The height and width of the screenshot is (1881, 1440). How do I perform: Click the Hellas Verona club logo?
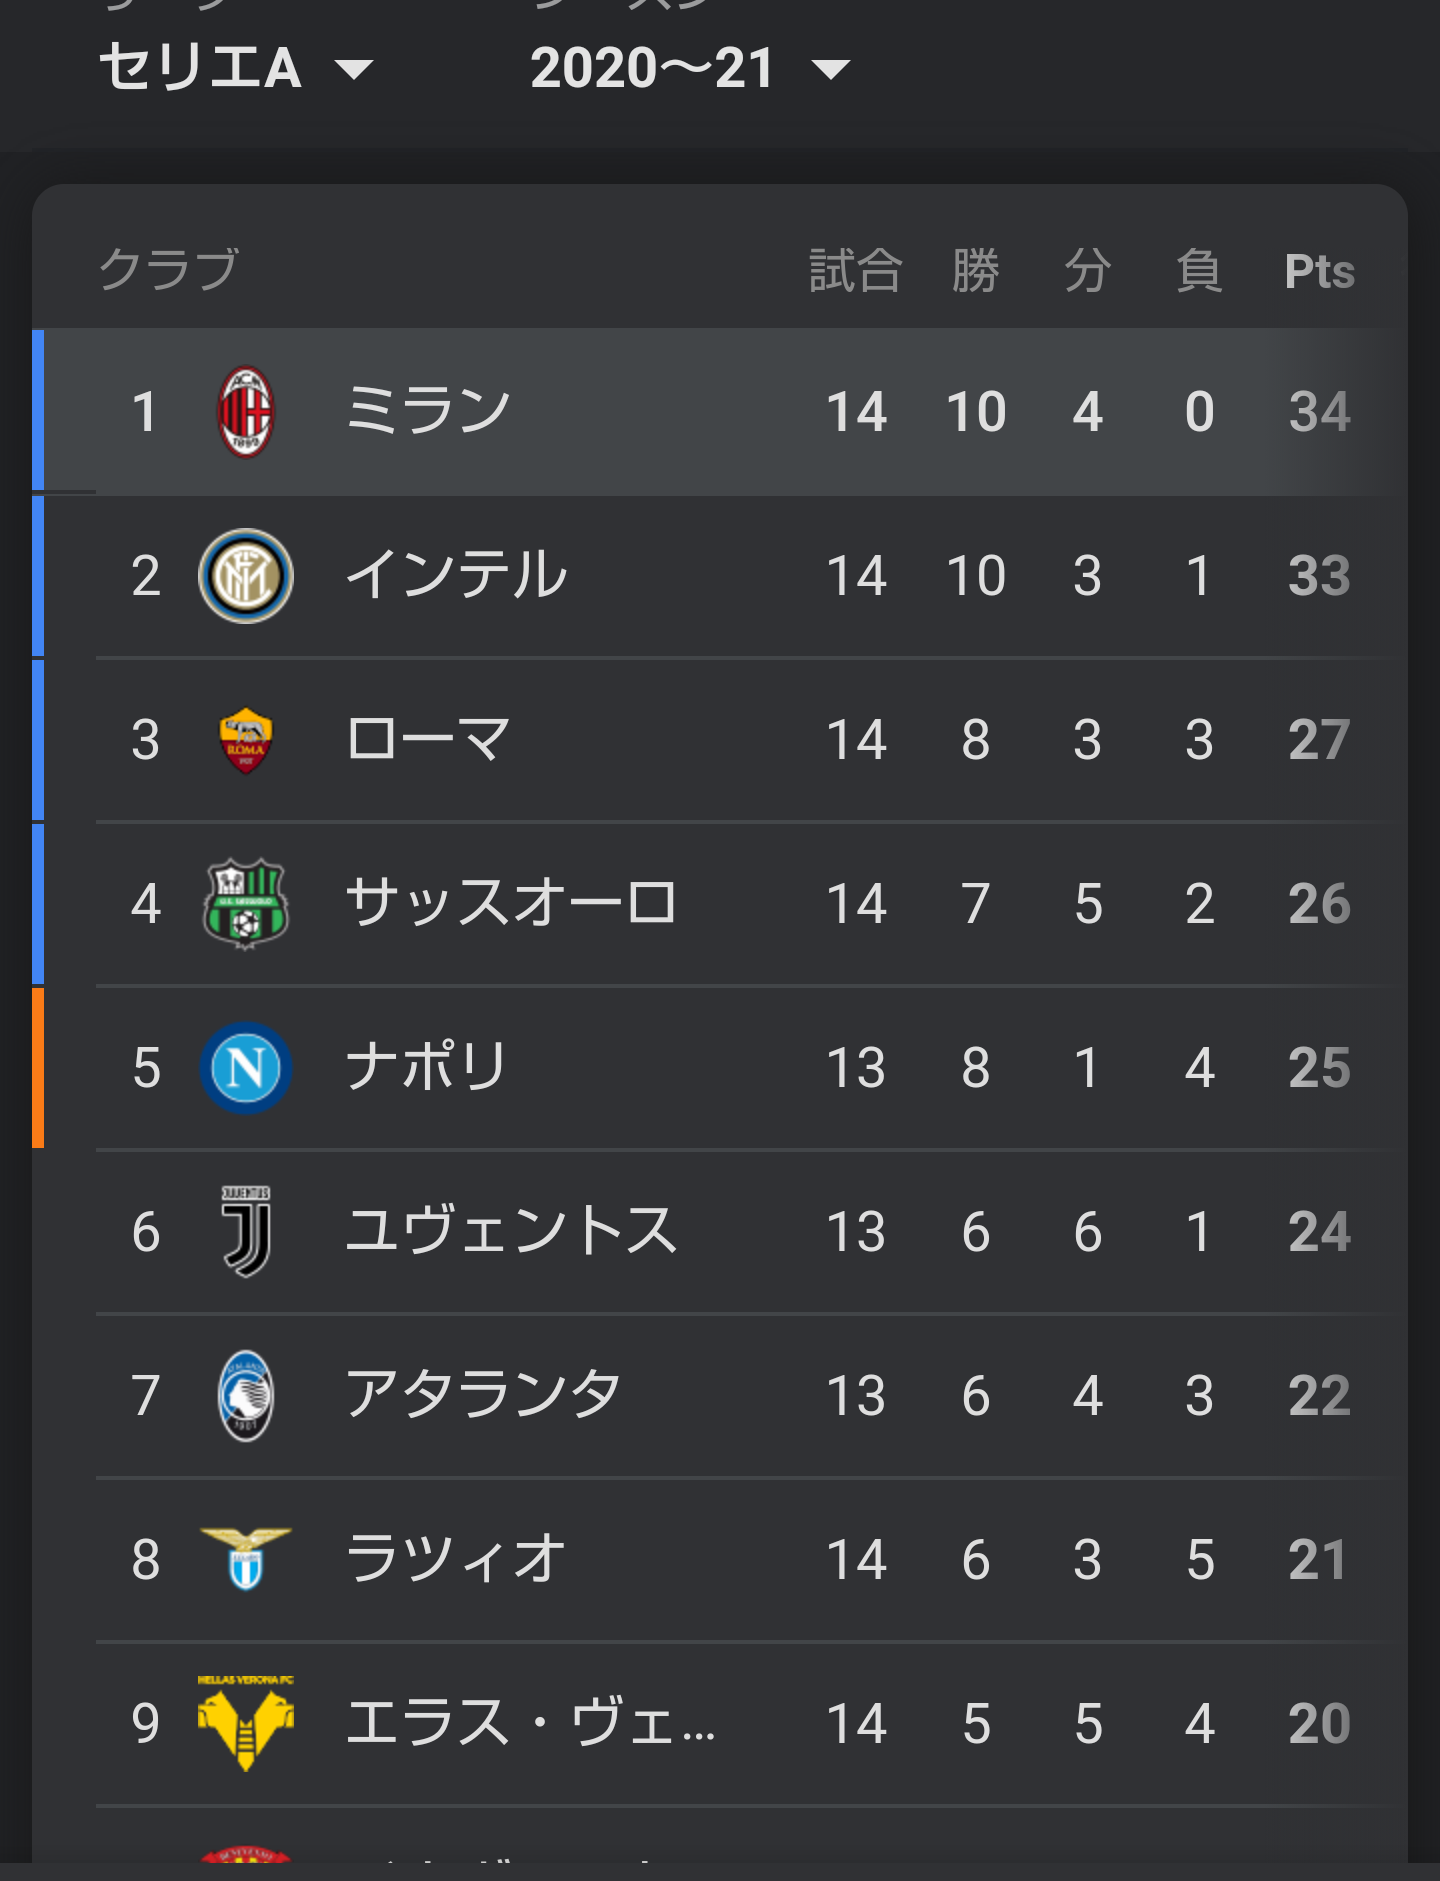pyautogui.click(x=246, y=1722)
